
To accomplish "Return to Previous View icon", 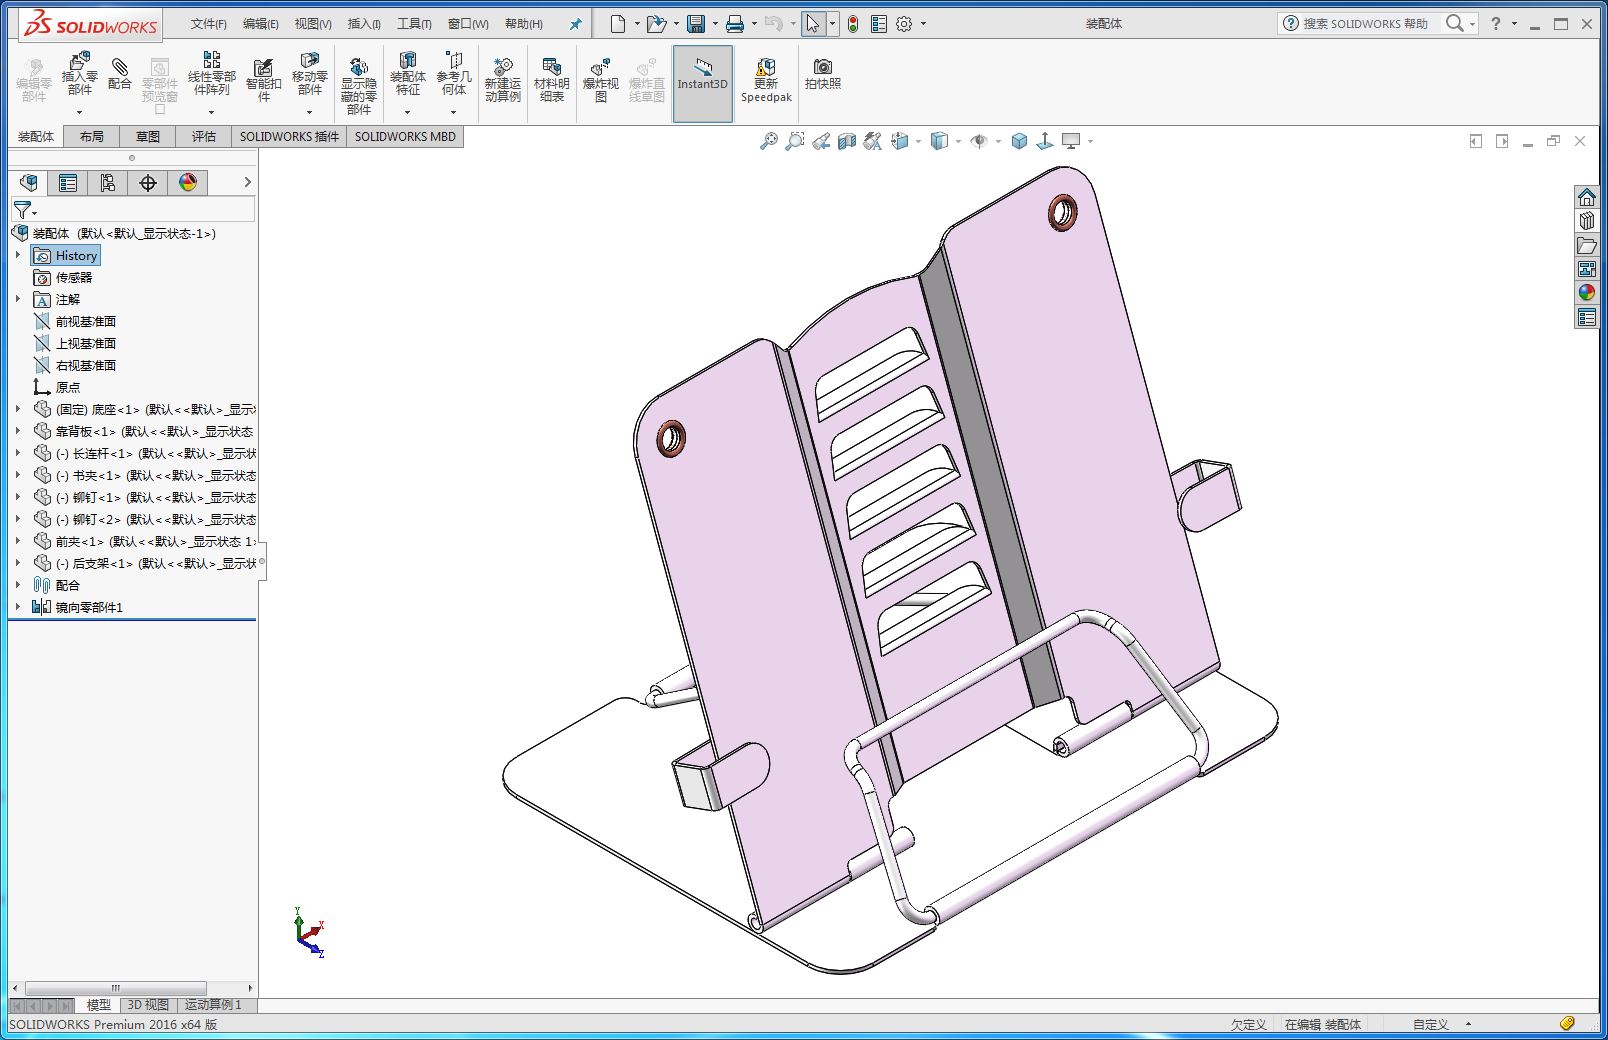I will coord(821,141).
